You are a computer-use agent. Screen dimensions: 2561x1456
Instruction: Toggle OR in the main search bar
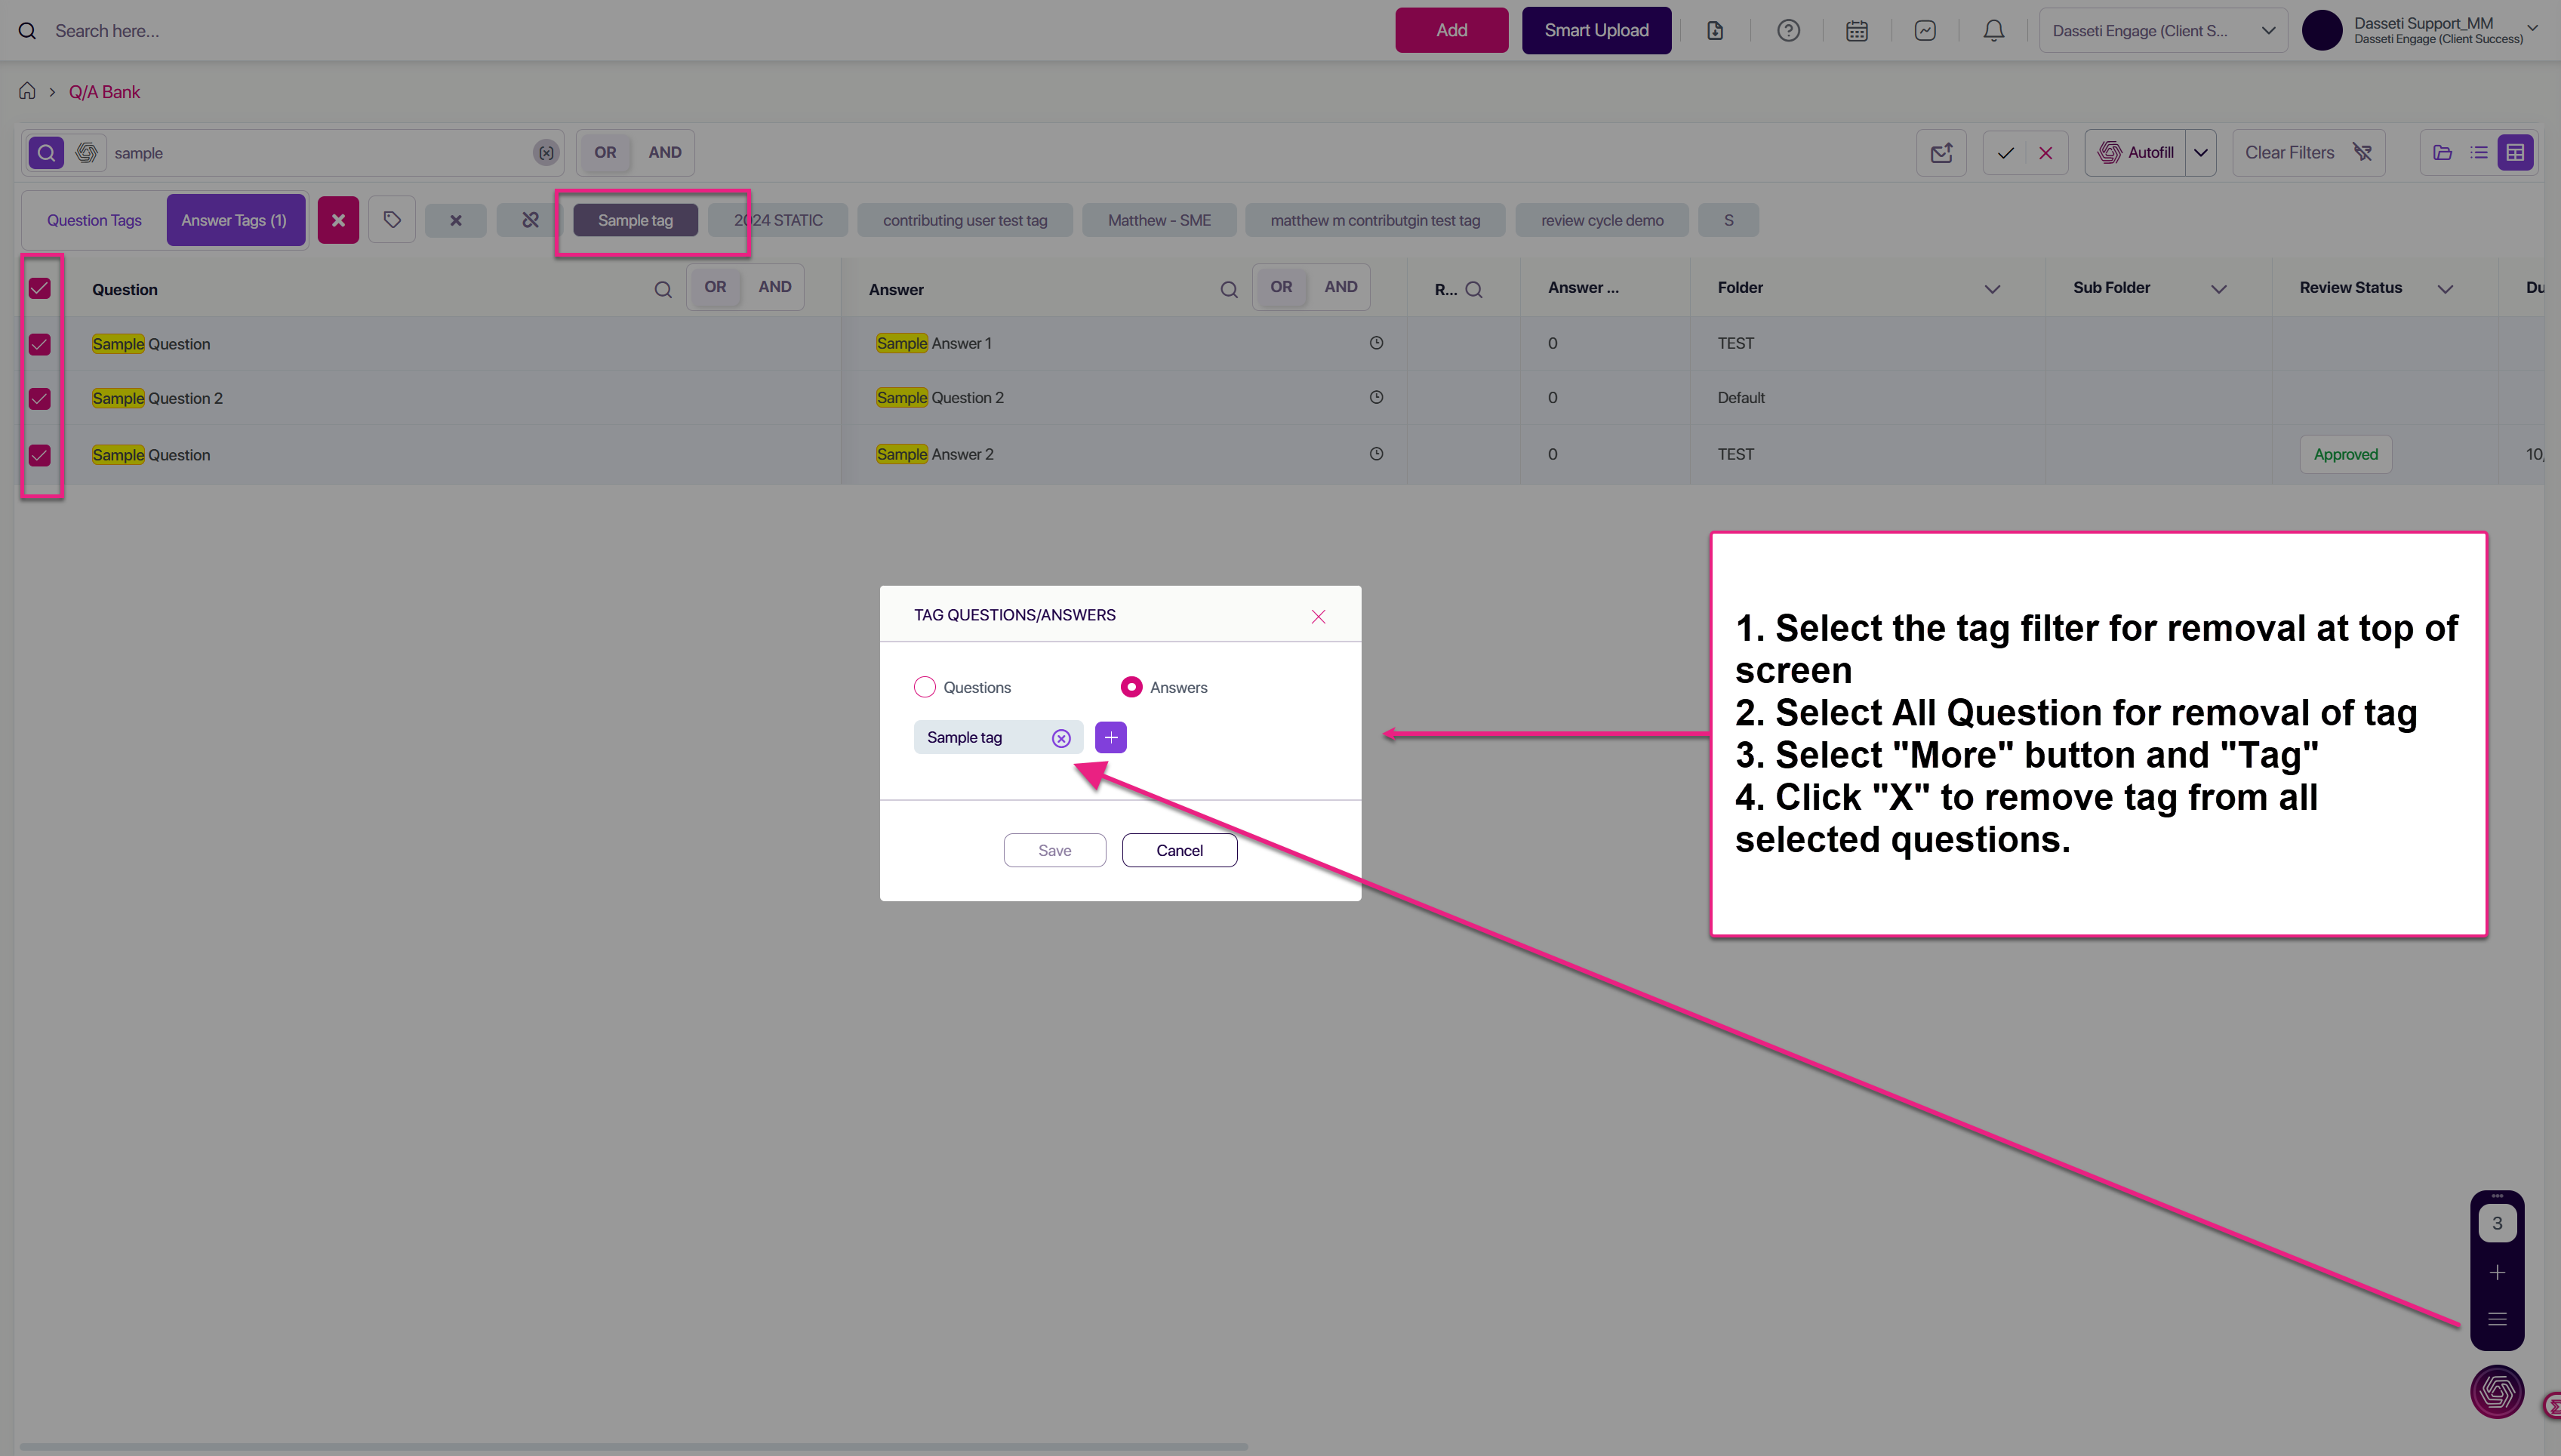point(605,152)
